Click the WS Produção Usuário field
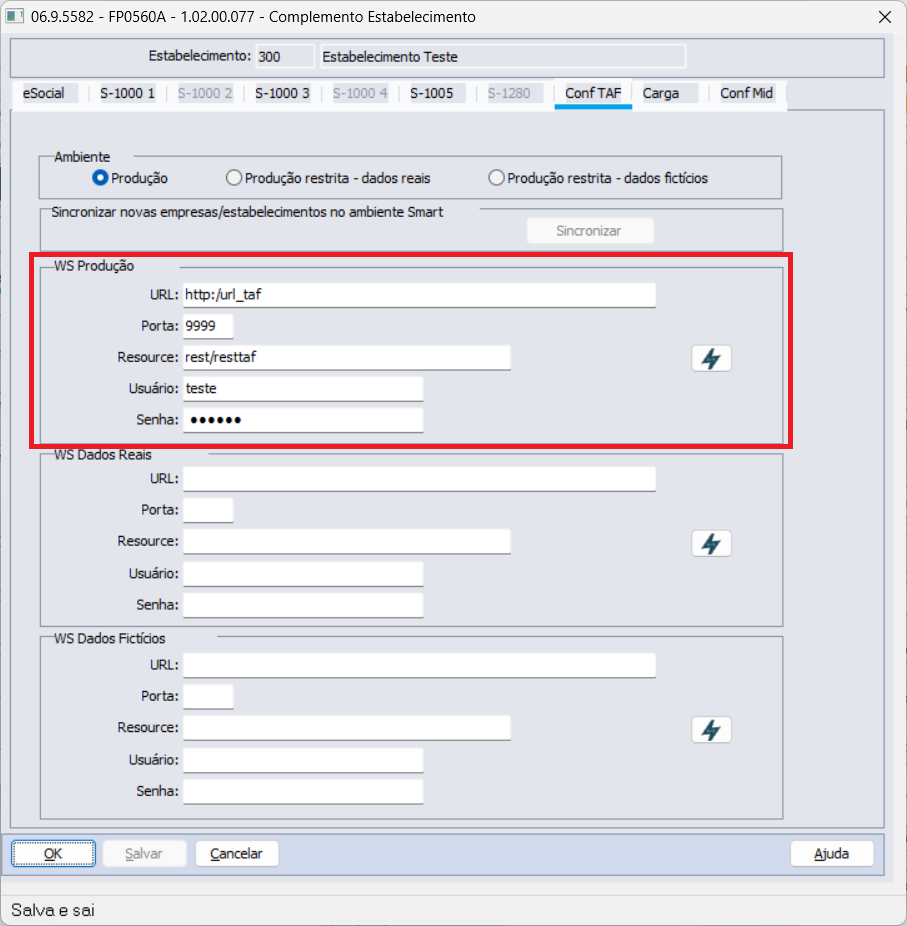Viewport: 907px width, 926px height. click(303, 389)
